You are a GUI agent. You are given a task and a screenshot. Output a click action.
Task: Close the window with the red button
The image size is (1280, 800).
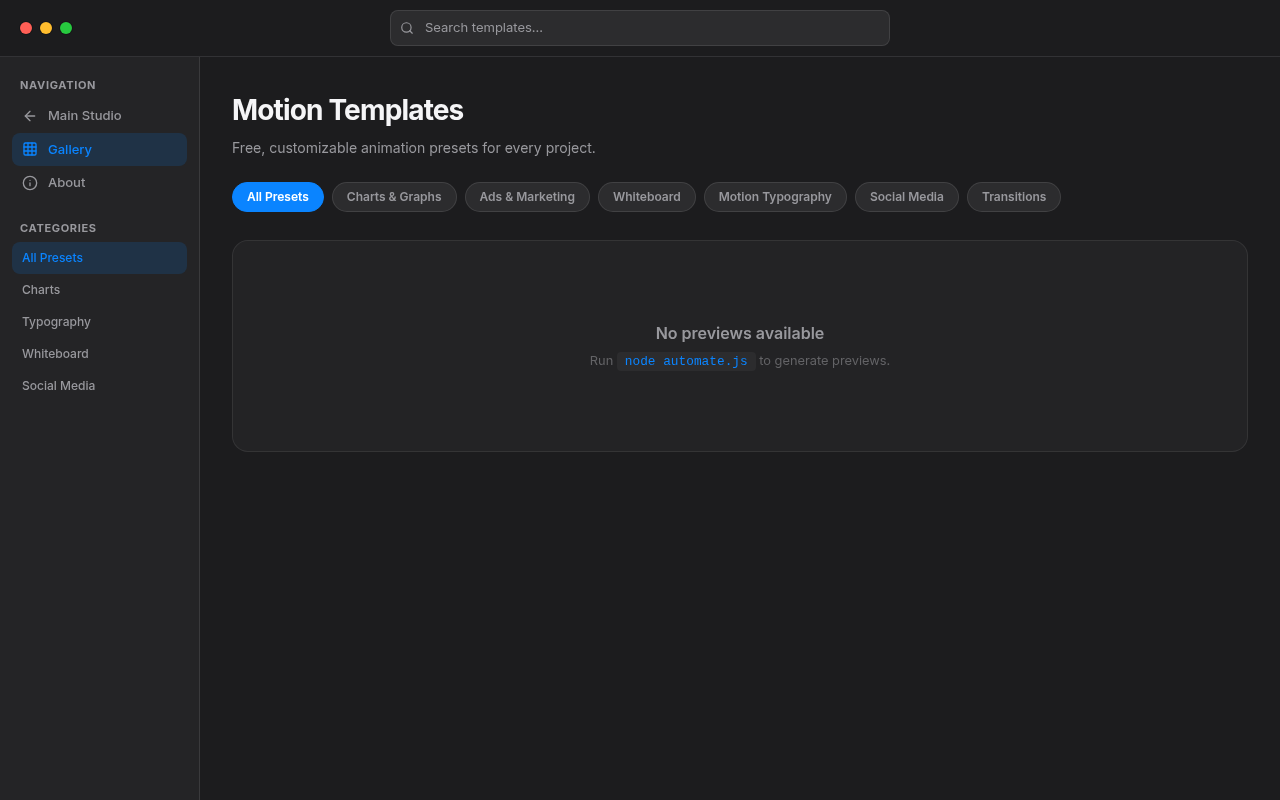tap(26, 28)
